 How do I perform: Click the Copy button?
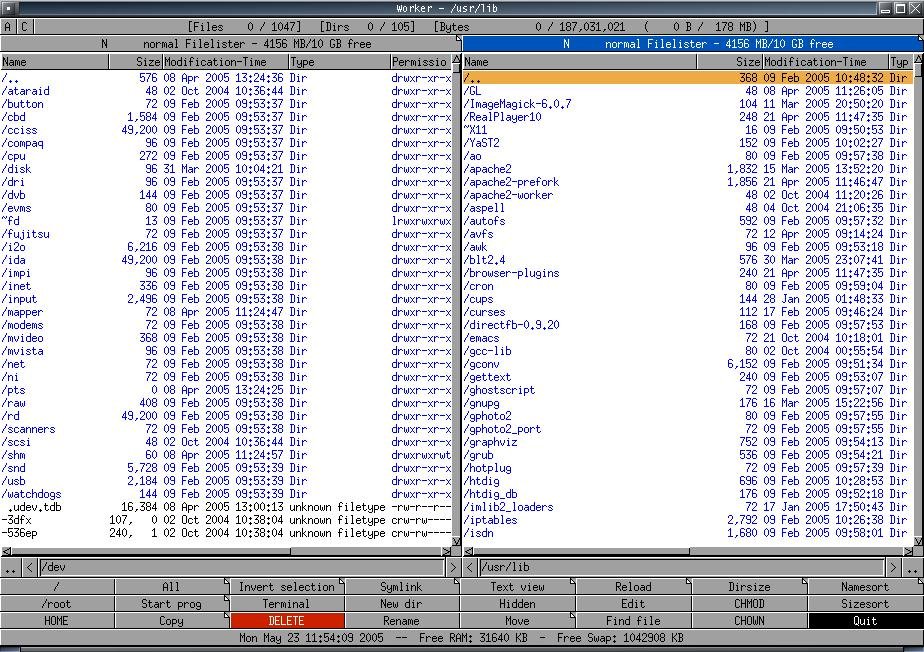point(171,621)
